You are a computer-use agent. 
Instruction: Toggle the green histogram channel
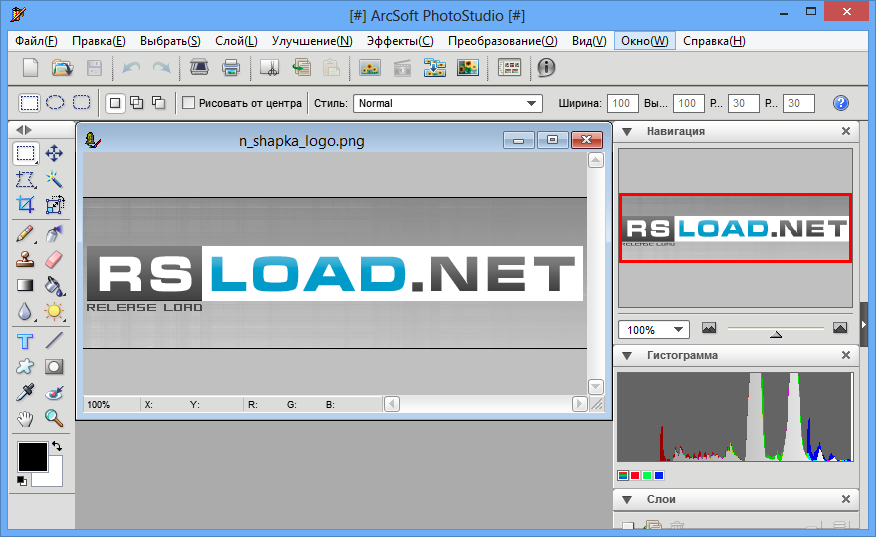point(647,476)
